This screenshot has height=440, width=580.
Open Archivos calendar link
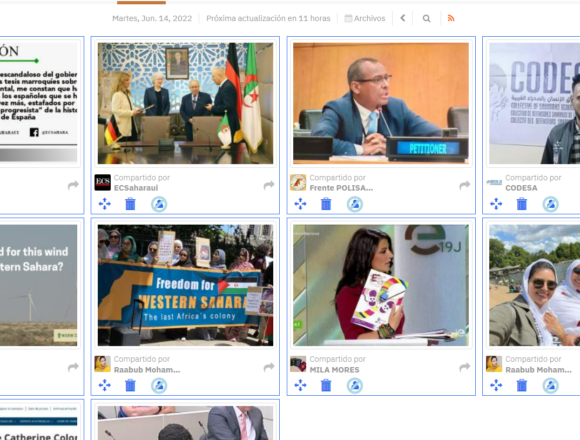pos(365,18)
